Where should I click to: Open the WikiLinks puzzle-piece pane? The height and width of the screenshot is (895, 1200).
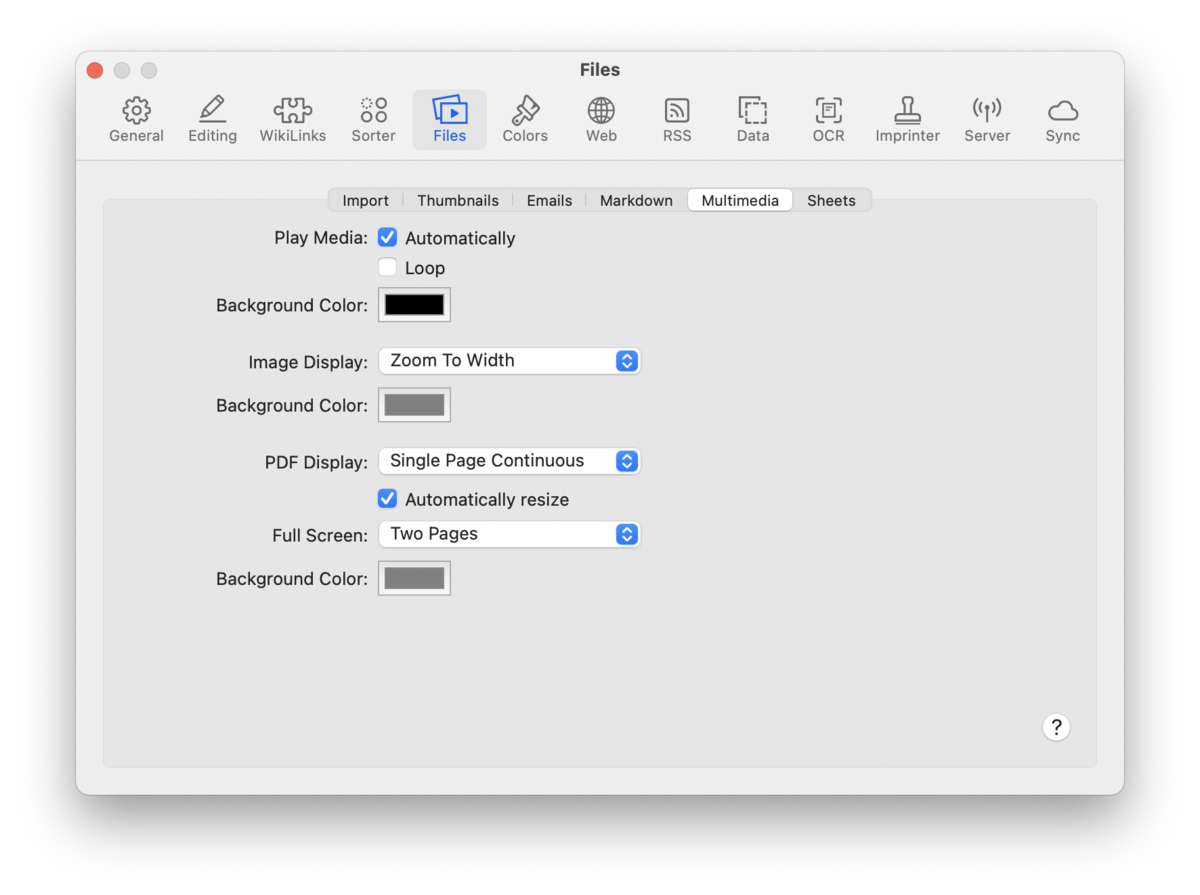[292, 120]
